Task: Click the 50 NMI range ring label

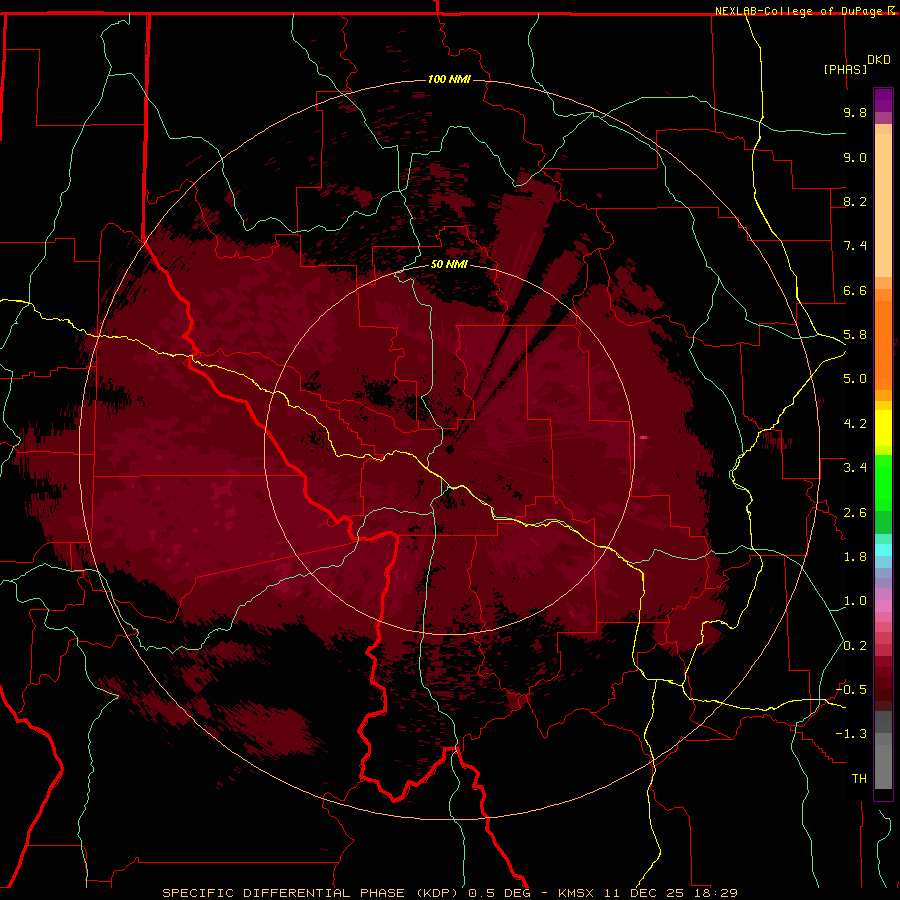Action: 449,265
